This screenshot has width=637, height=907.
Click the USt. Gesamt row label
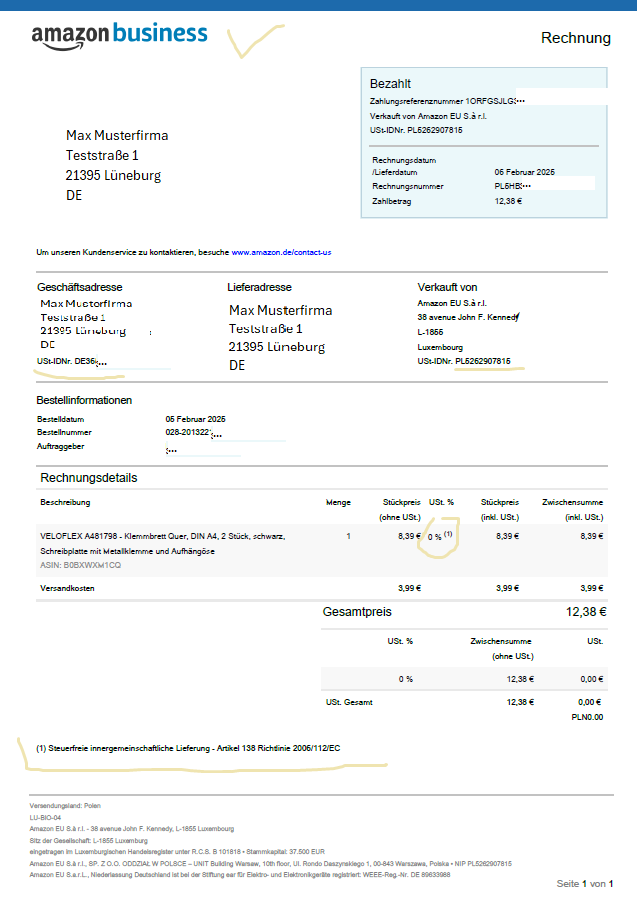coord(349,702)
